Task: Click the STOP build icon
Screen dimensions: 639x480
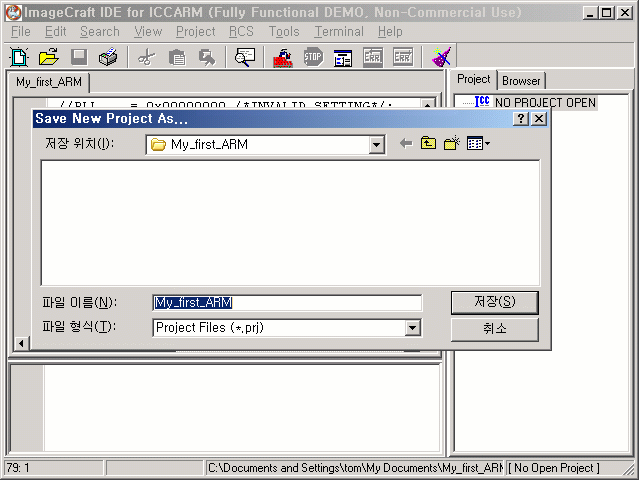Action: pos(313,57)
